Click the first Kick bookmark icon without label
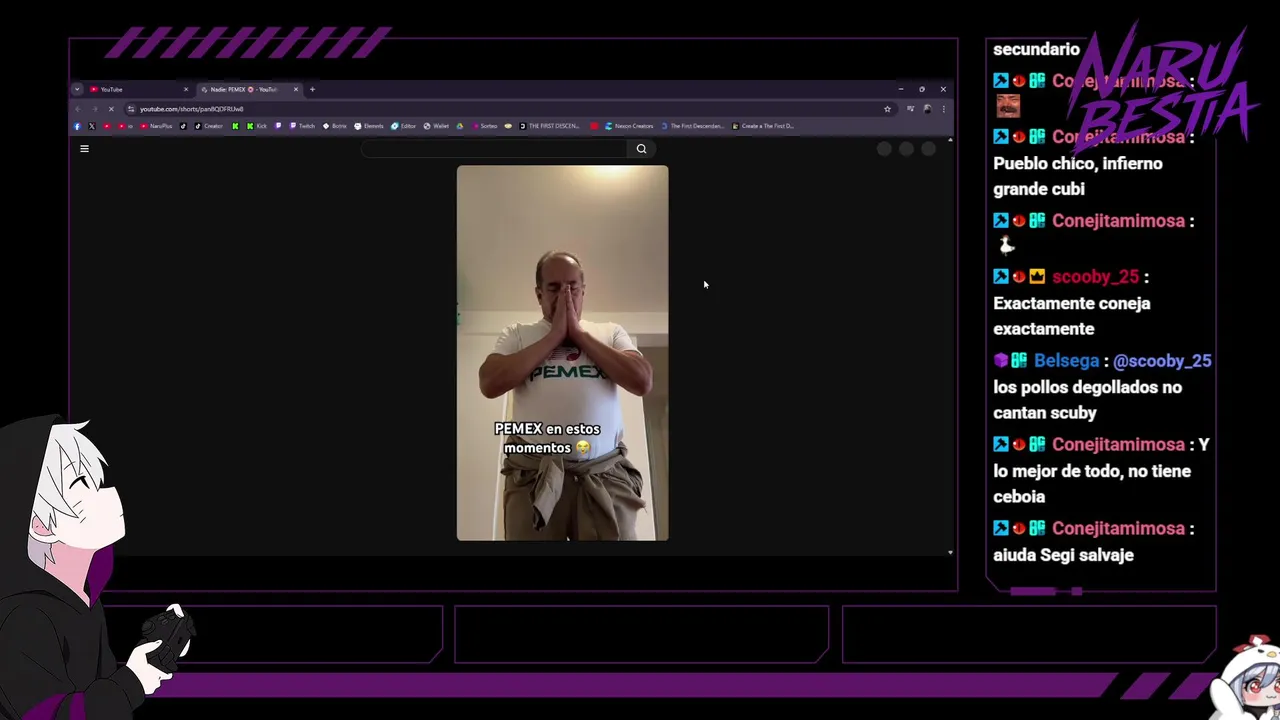 coord(235,126)
